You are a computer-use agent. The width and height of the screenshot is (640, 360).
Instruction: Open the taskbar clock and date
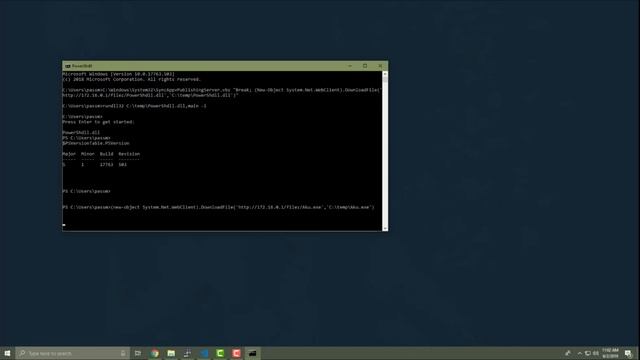(x=610, y=353)
